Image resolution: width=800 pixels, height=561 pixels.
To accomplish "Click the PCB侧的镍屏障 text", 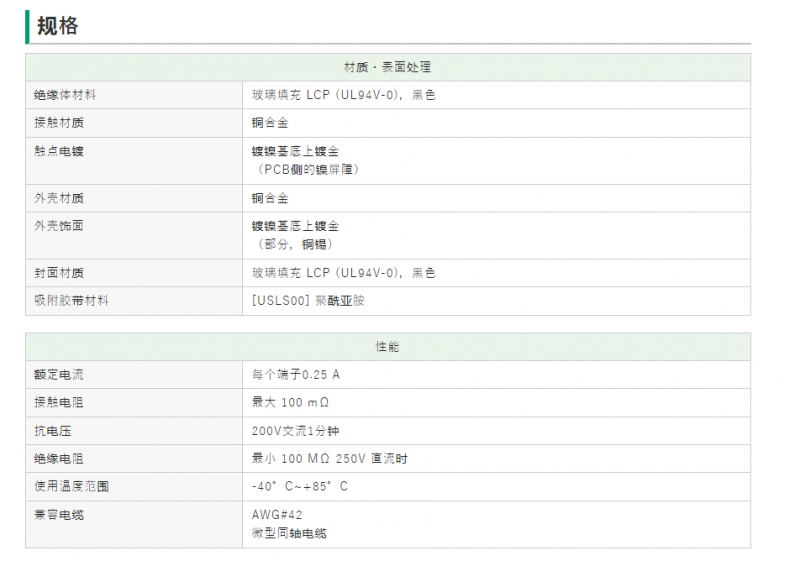I will point(307,169).
